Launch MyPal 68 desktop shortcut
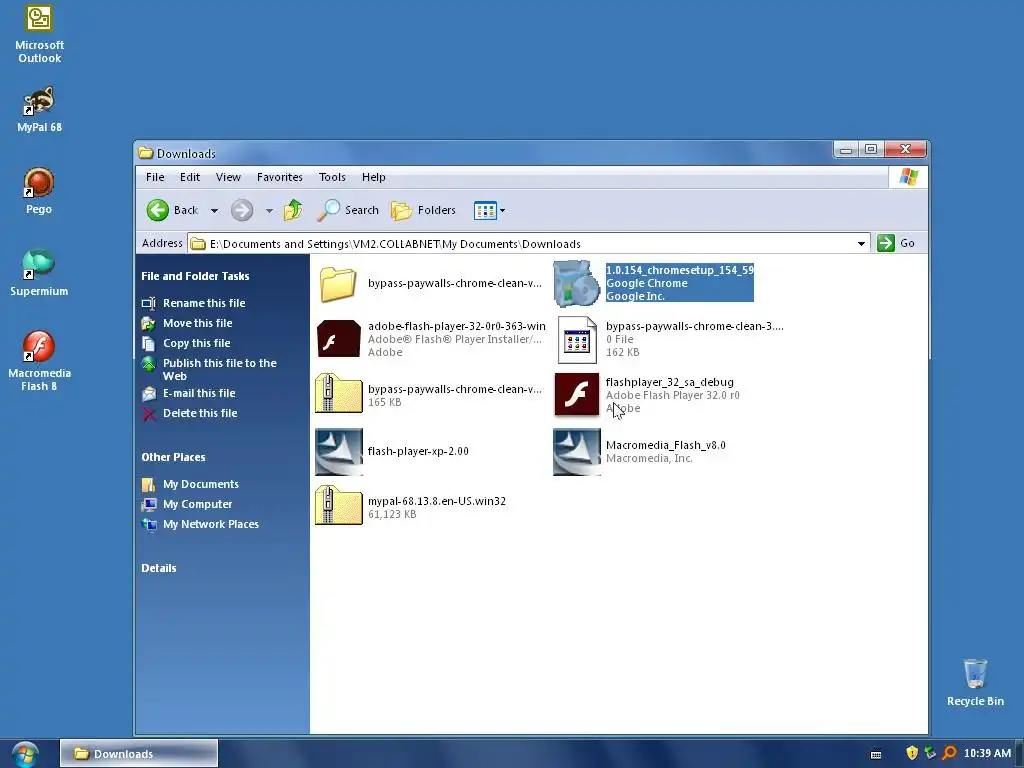Image resolution: width=1024 pixels, height=768 pixels. [39, 109]
